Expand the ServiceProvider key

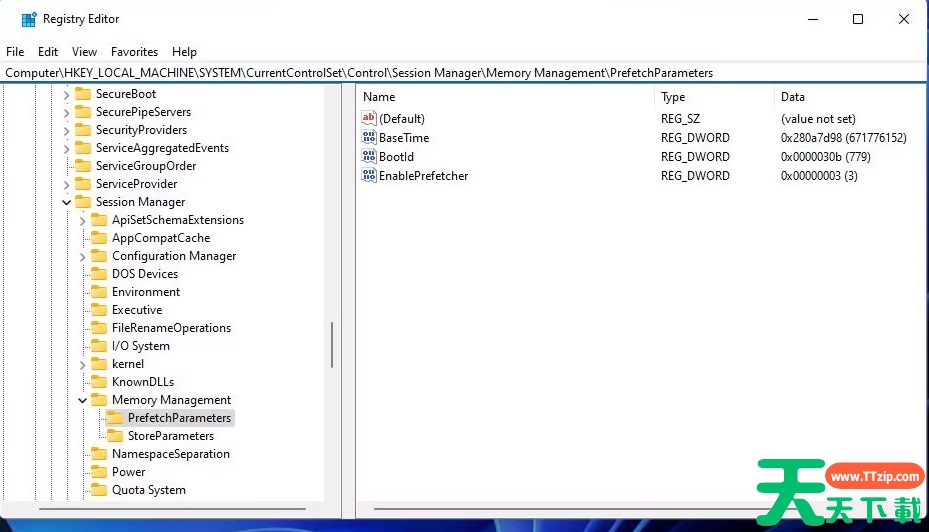click(x=66, y=184)
